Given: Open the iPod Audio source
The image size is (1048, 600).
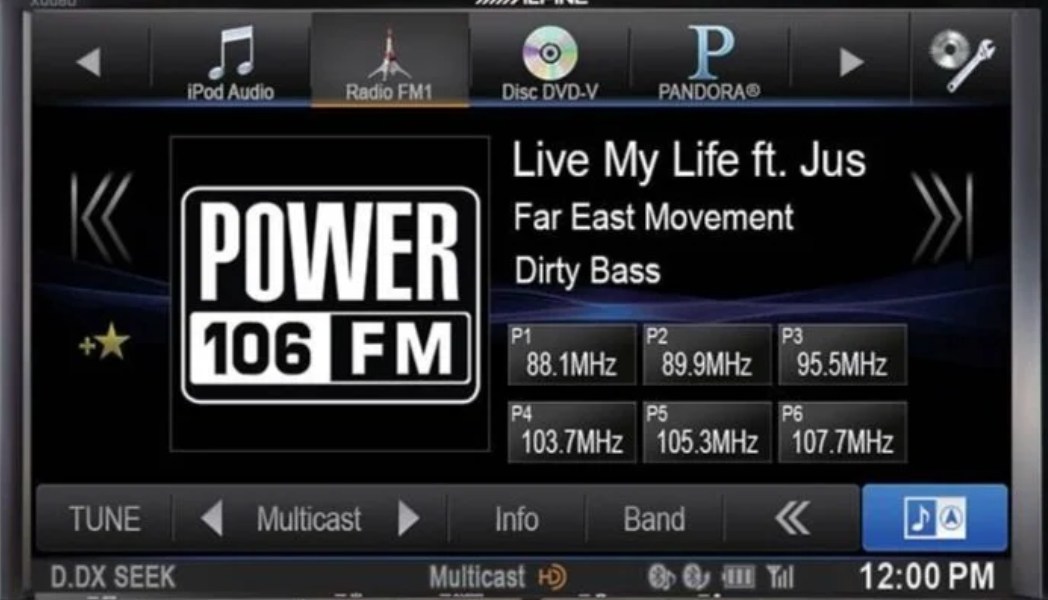Looking at the screenshot, I should pyautogui.click(x=231, y=61).
